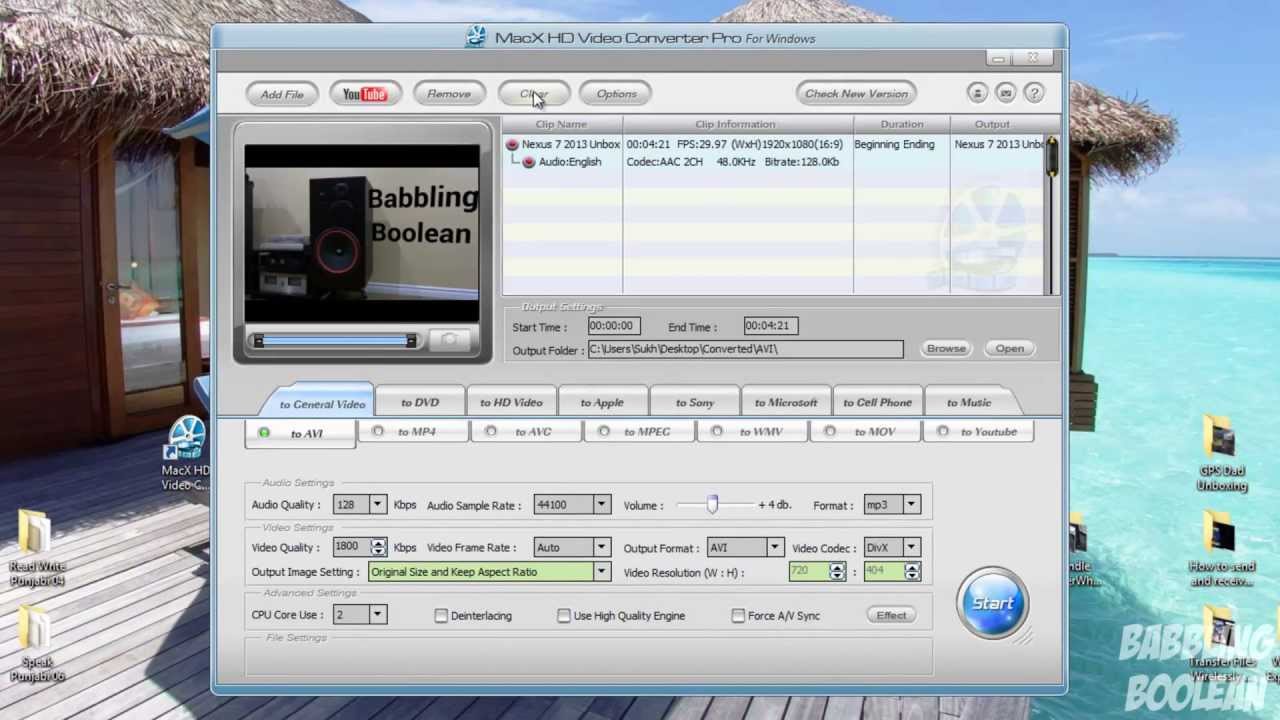Image resolution: width=1280 pixels, height=720 pixels.
Task: Click the End Time field
Action: pos(770,326)
